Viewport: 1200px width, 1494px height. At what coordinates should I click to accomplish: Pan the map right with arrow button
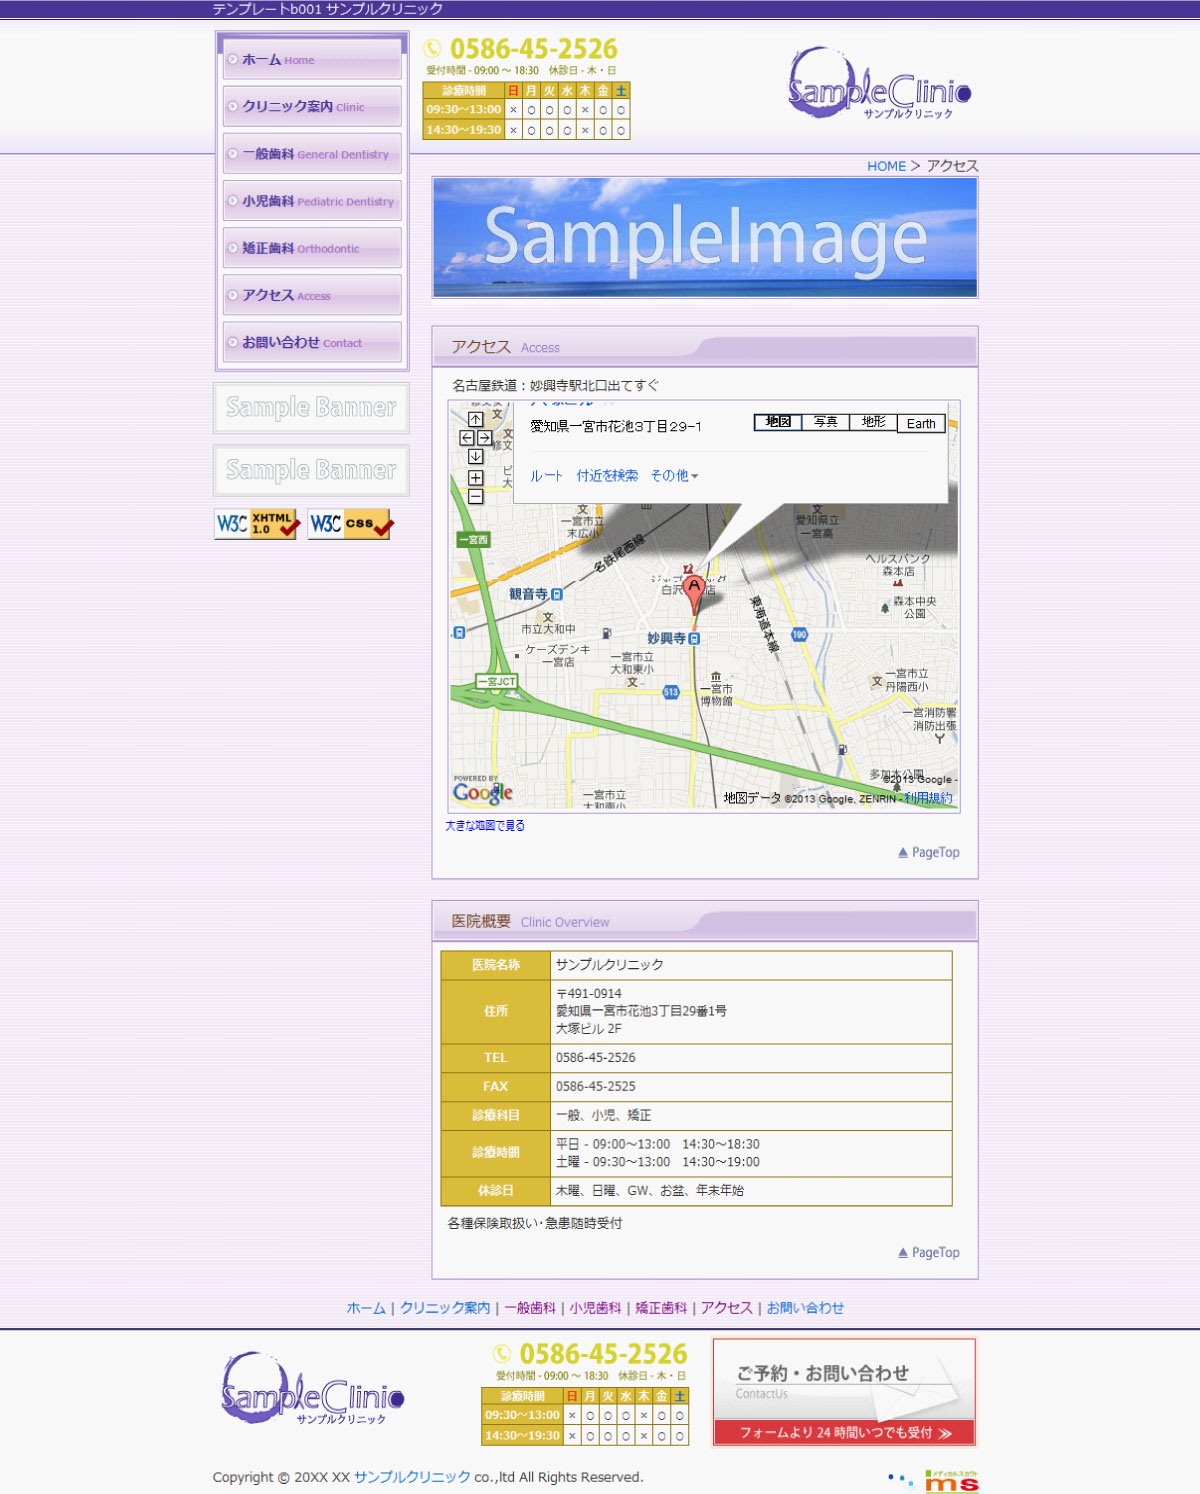[x=485, y=438]
